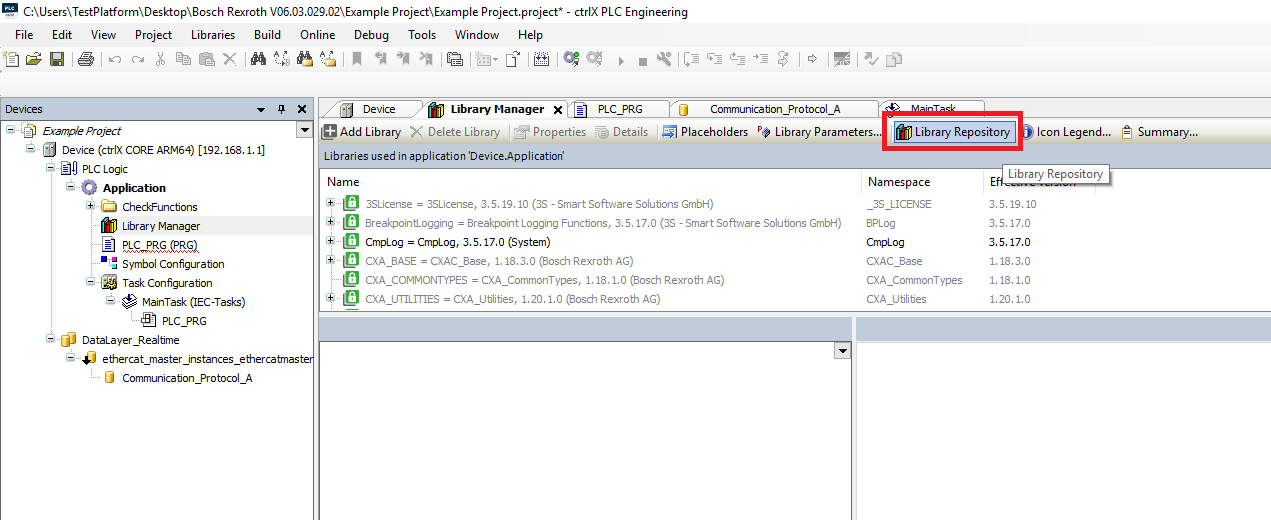Collapse the DataLayer_Realtime node
1271x520 pixels.
click(51, 340)
